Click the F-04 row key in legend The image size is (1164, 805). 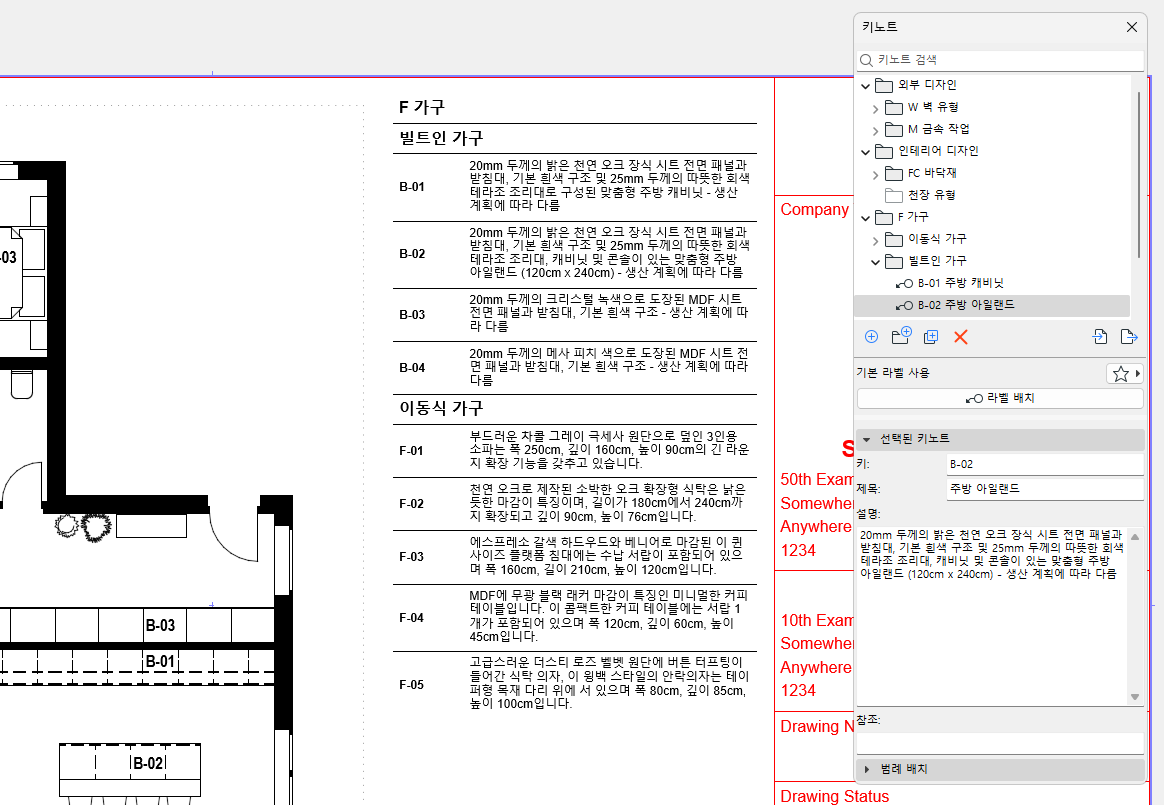tap(411, 618)
